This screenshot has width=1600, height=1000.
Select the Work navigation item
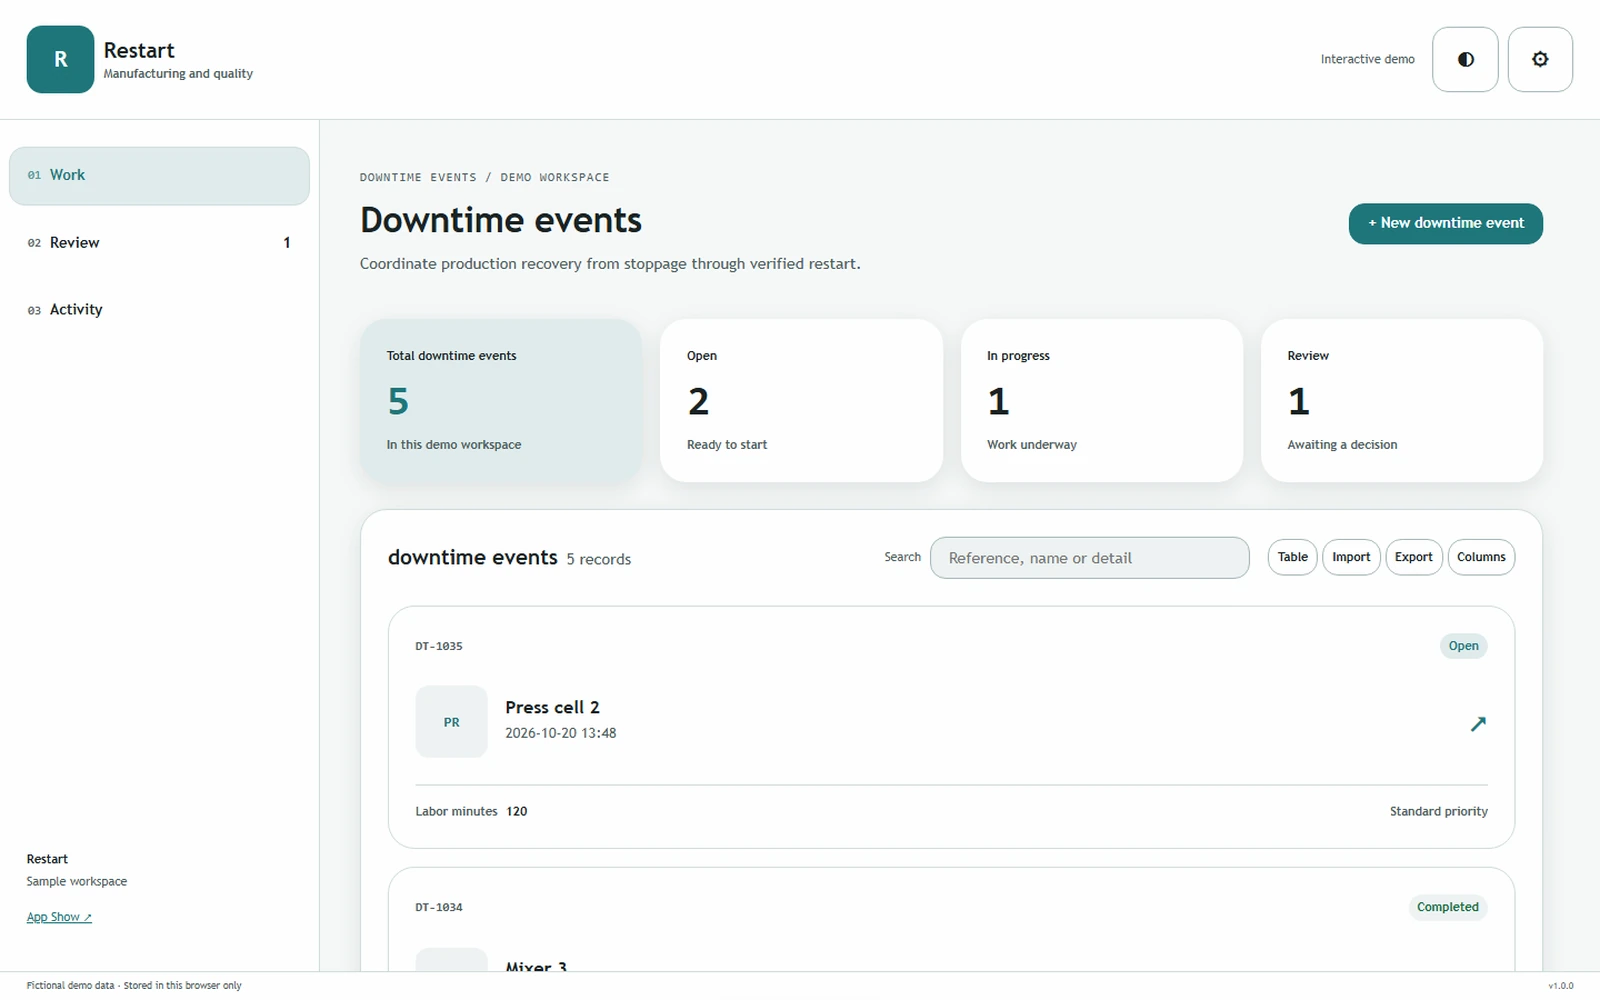coord(159,176)
